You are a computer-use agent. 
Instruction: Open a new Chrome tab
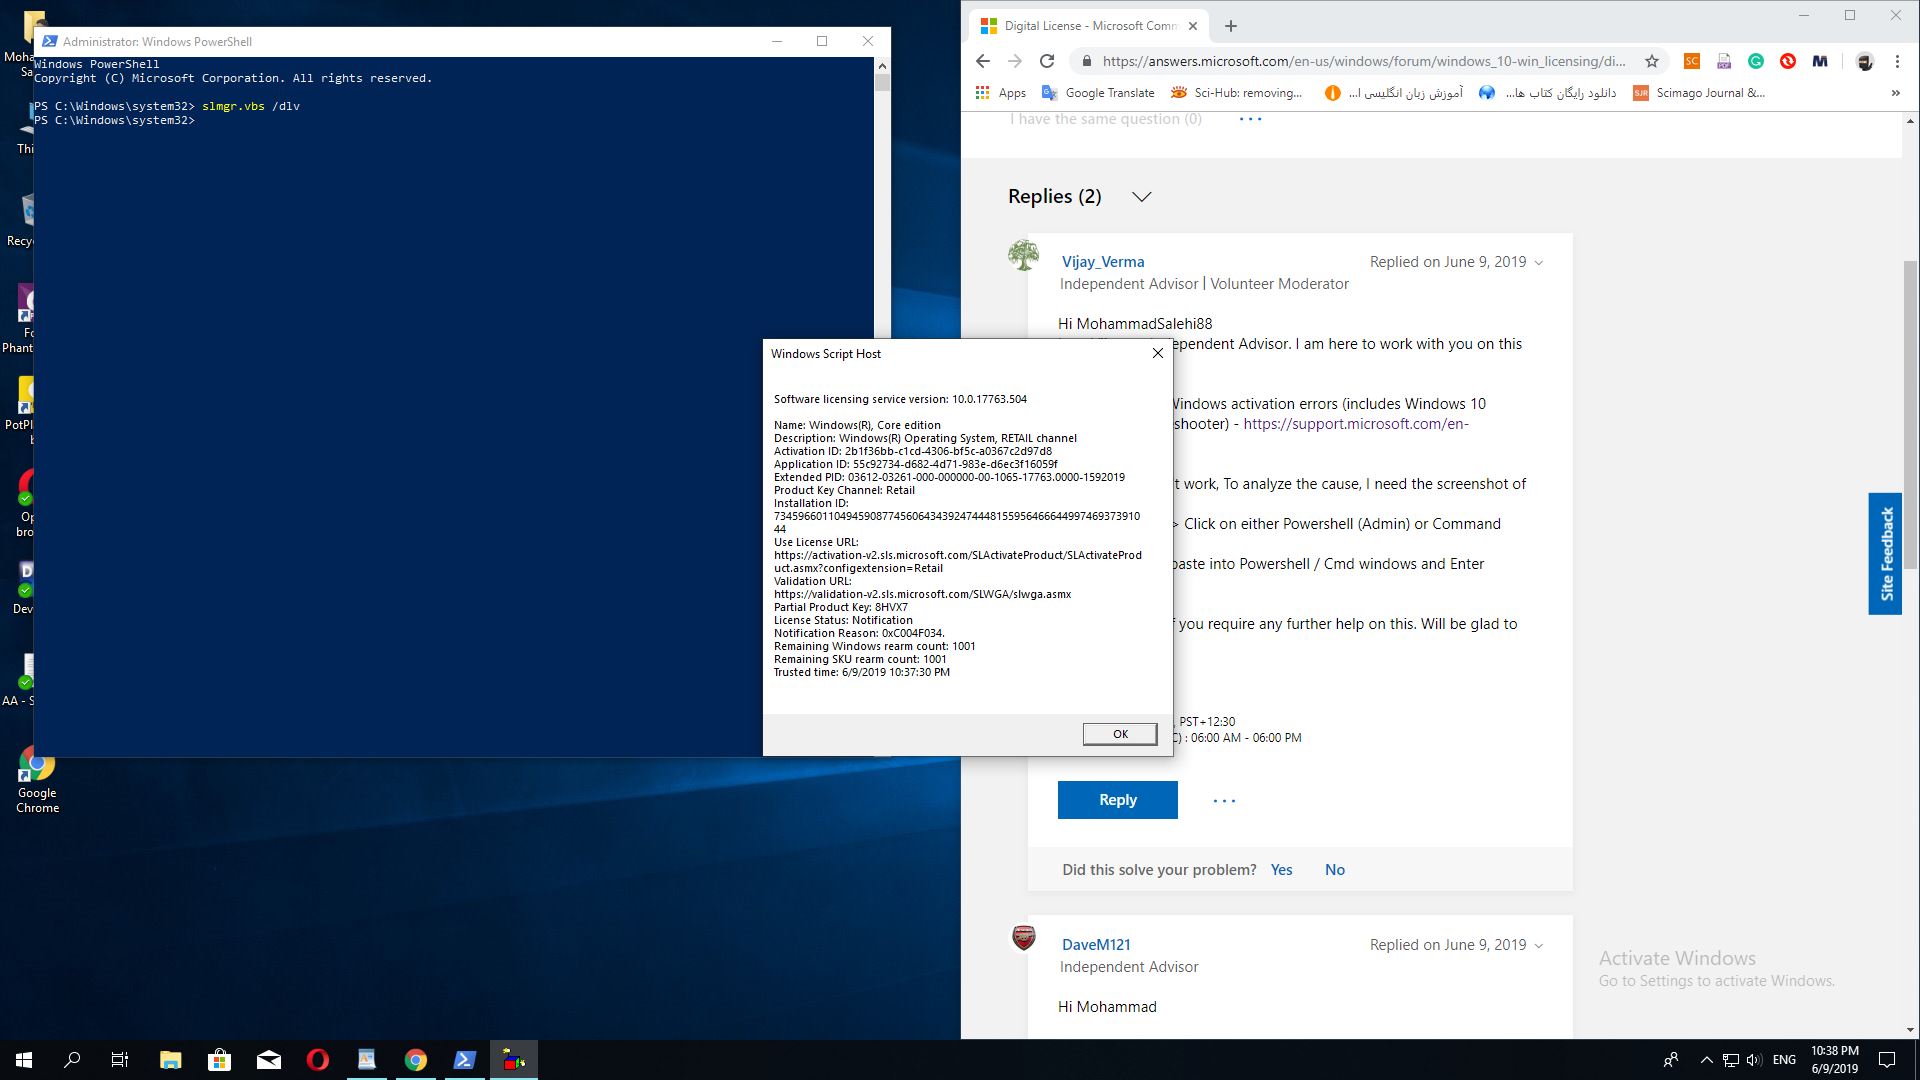pyautogui.click(x=1231, y=26)
